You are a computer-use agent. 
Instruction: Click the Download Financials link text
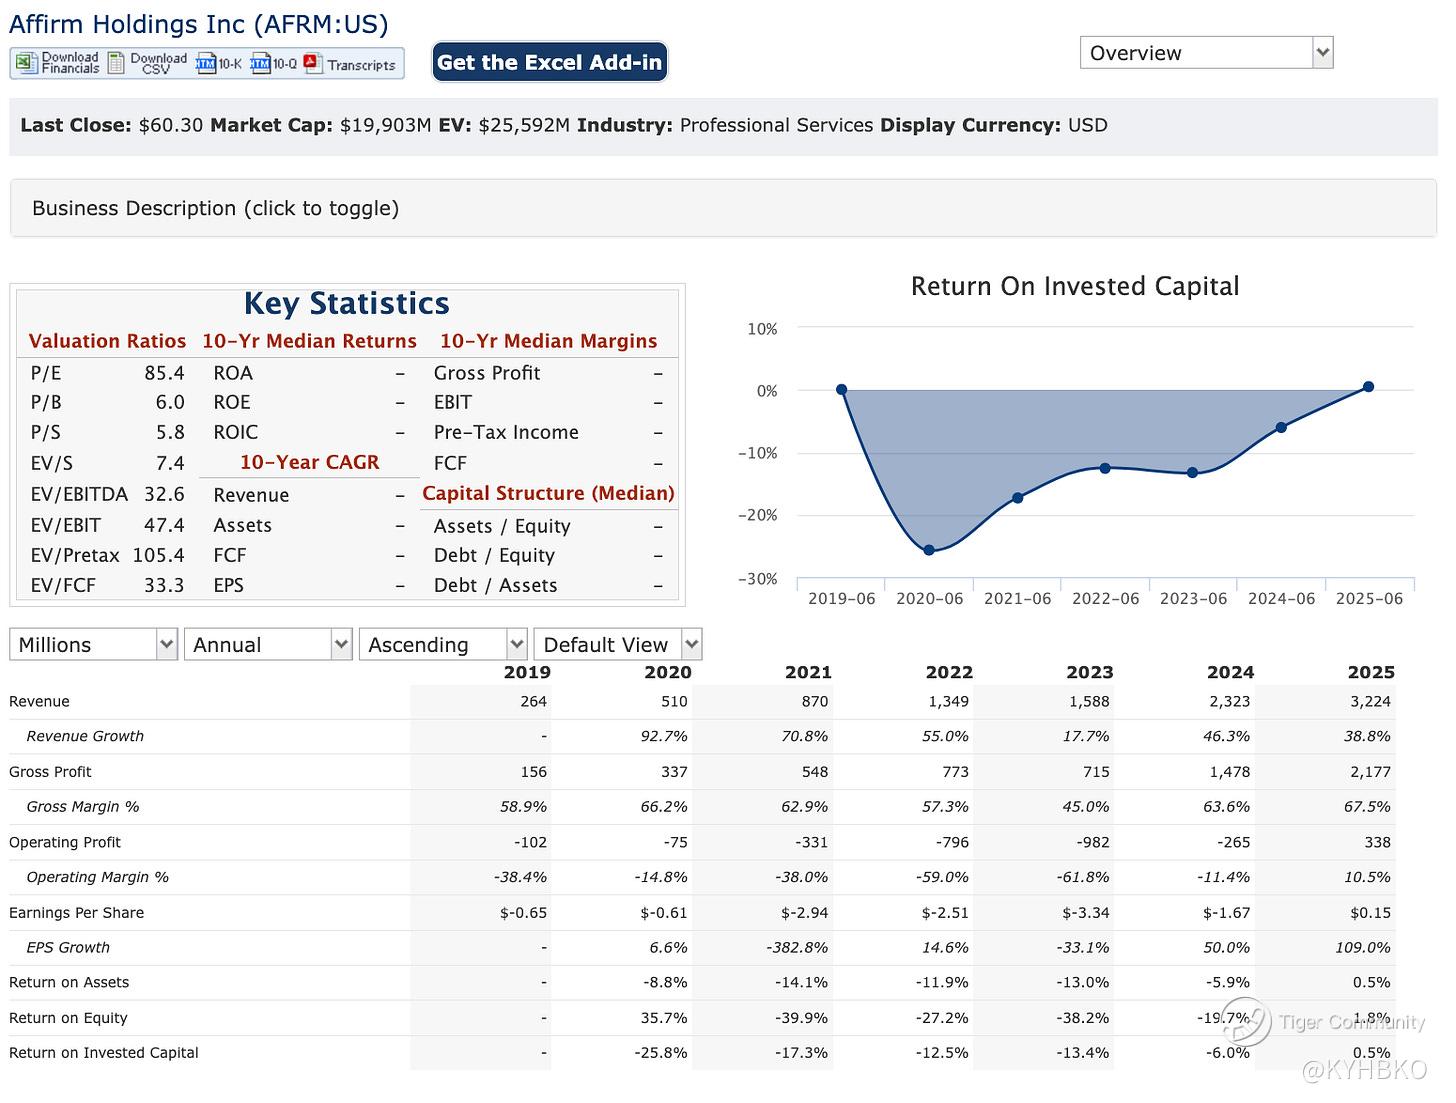click(70, 63)
